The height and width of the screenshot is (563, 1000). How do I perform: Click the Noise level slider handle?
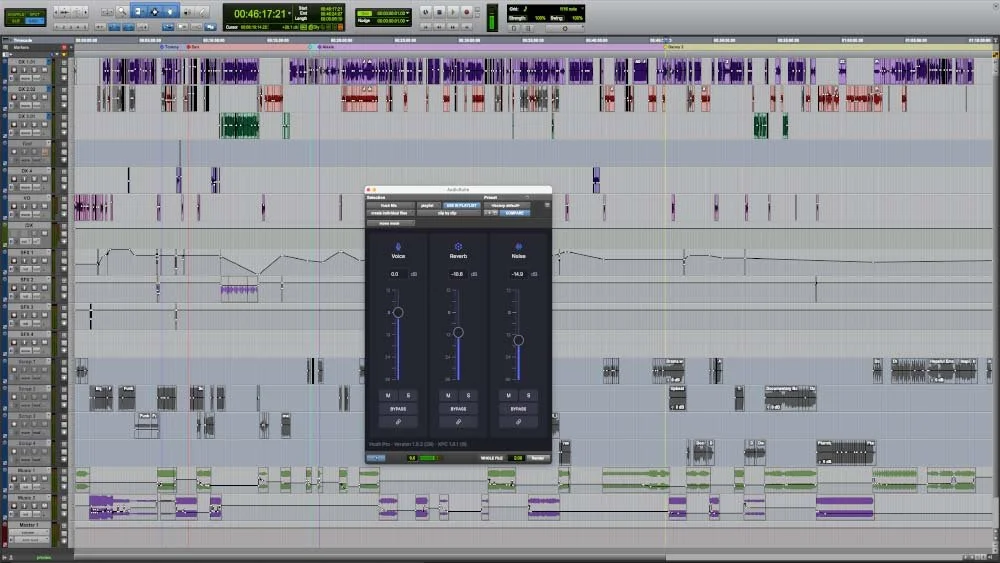518,340
